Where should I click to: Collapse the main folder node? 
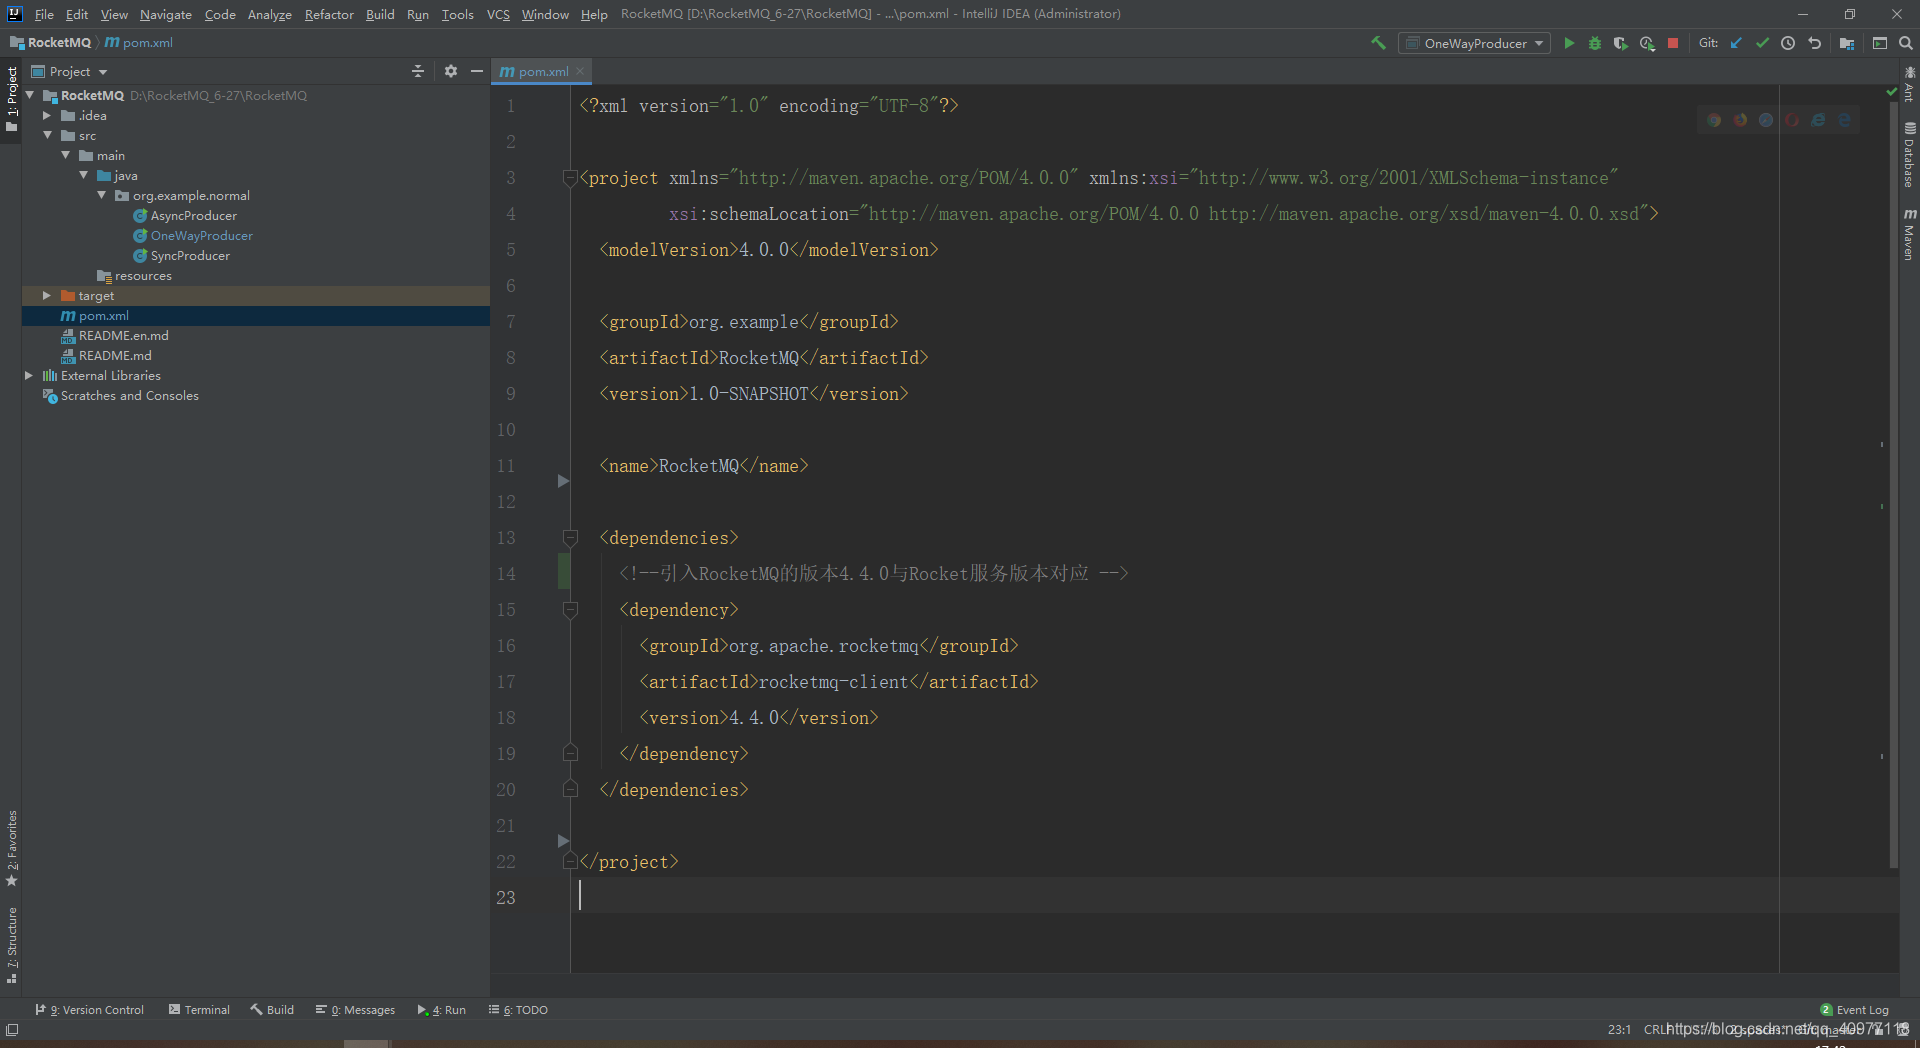tap(65, 155)
